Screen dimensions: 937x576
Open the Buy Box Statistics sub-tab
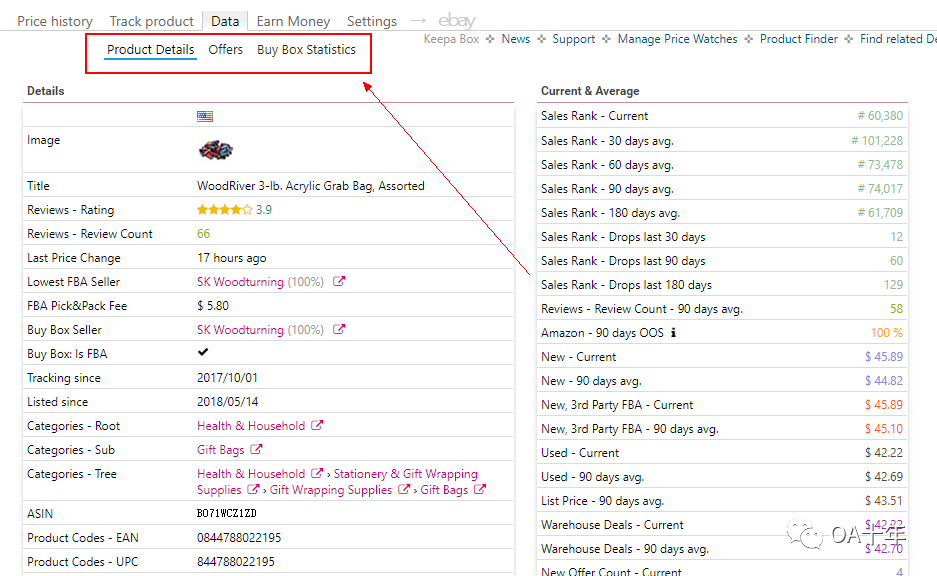pyautogui.click(x=306, y=50)
